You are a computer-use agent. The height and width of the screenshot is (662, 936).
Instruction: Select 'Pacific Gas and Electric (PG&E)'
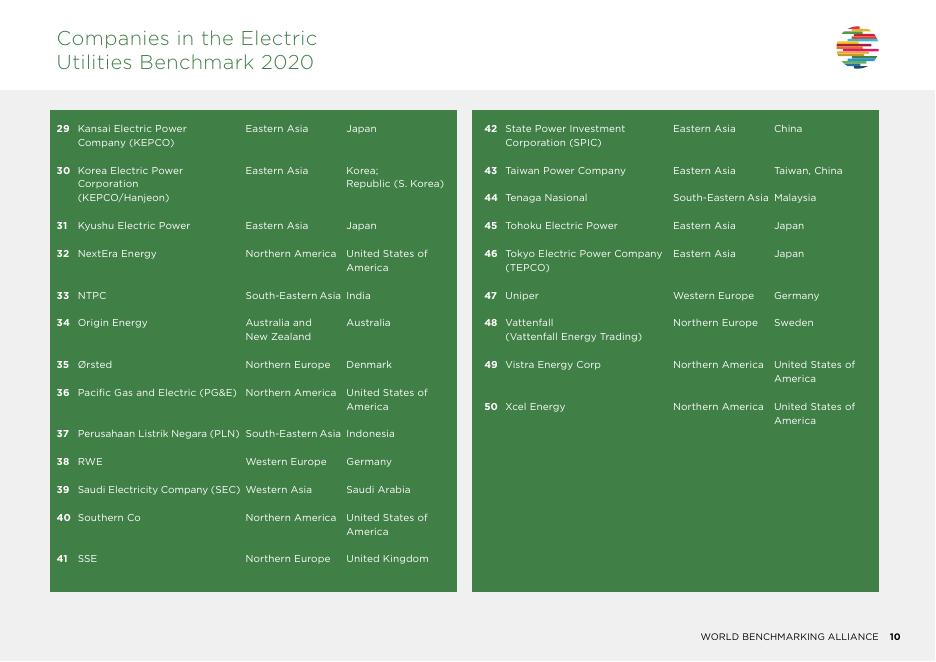pyautogui.click(x=157, y=393)
